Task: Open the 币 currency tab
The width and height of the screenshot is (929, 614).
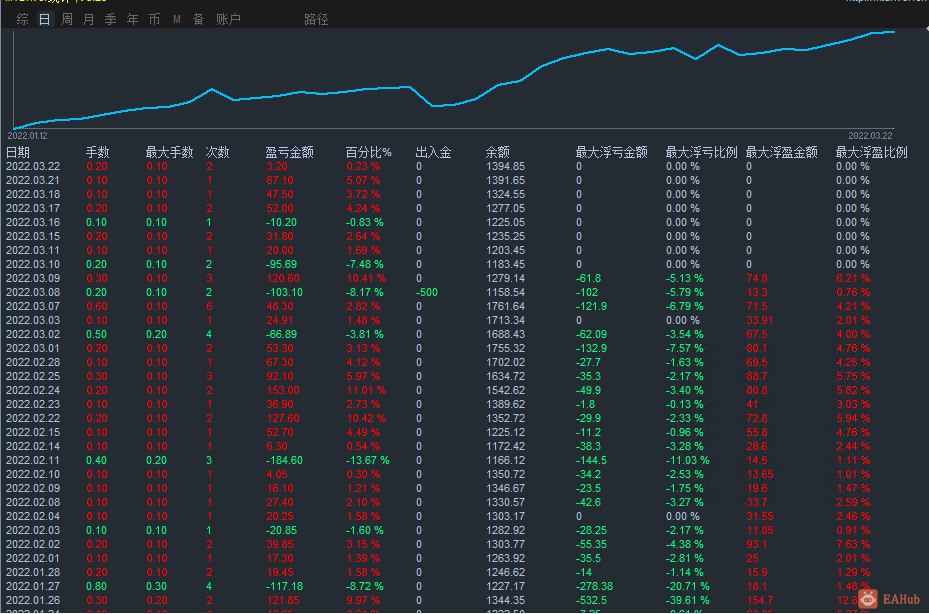Action: (x=155, y=20)
